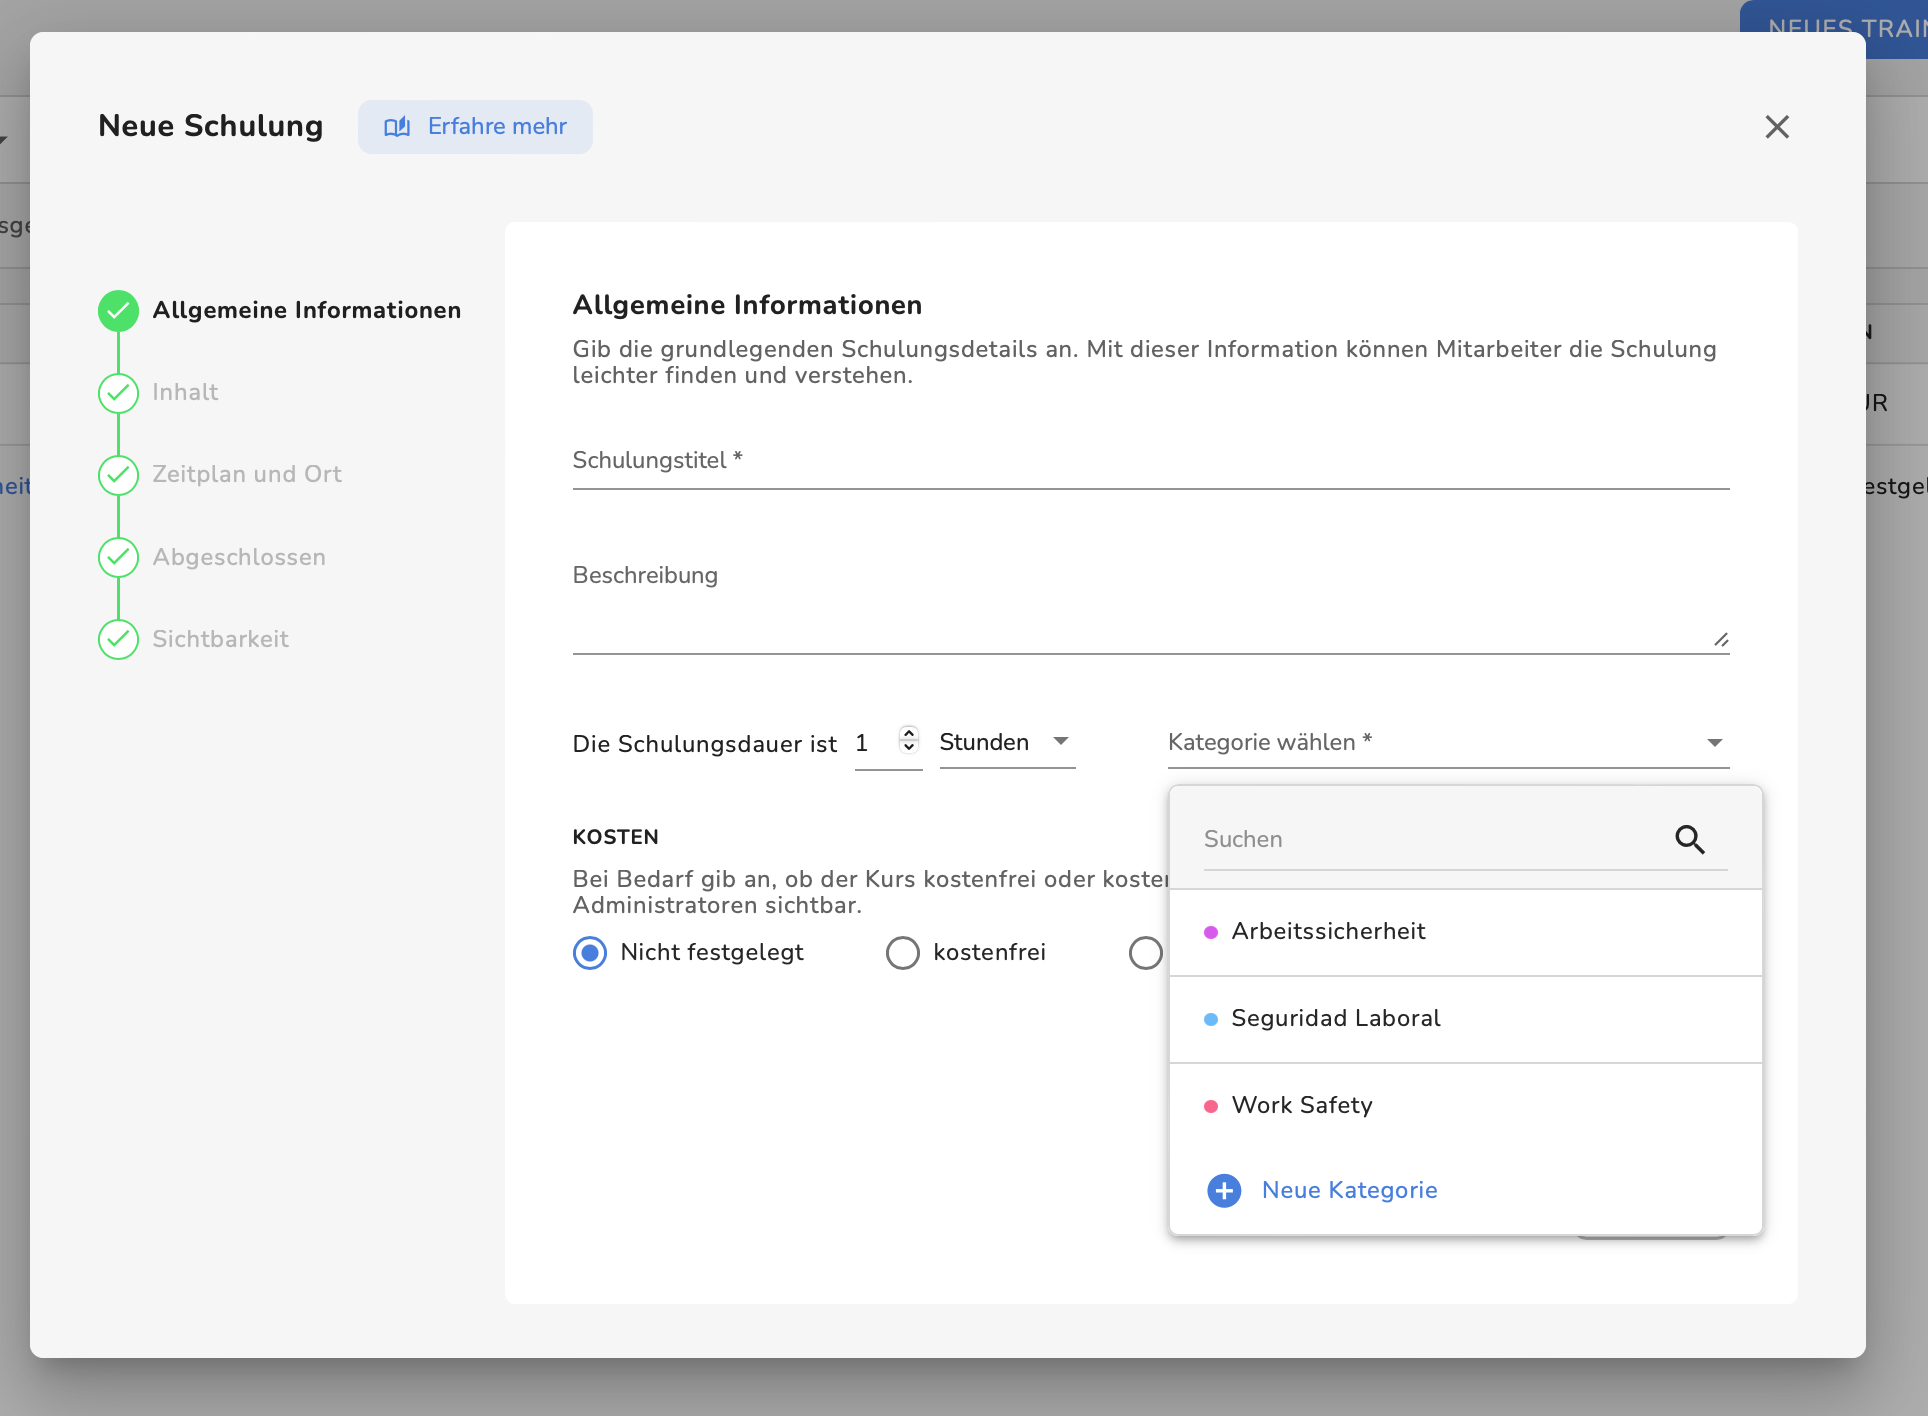The height and width of the screenshot is (1416, 1928).
Task: Click the book icon beside Erfahre mehr
Action: pyautogui.click(x=397, y=127)
